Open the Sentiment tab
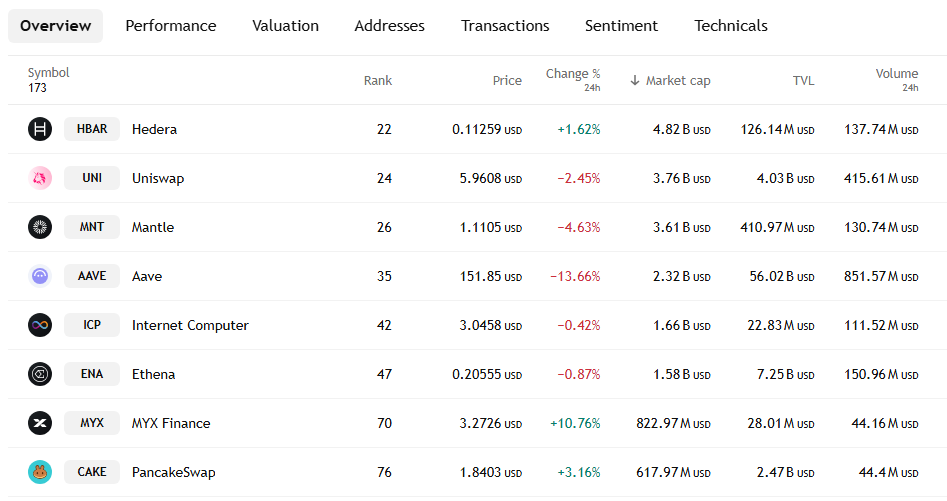This screenshot has height=501, width=947. [621, 26]
